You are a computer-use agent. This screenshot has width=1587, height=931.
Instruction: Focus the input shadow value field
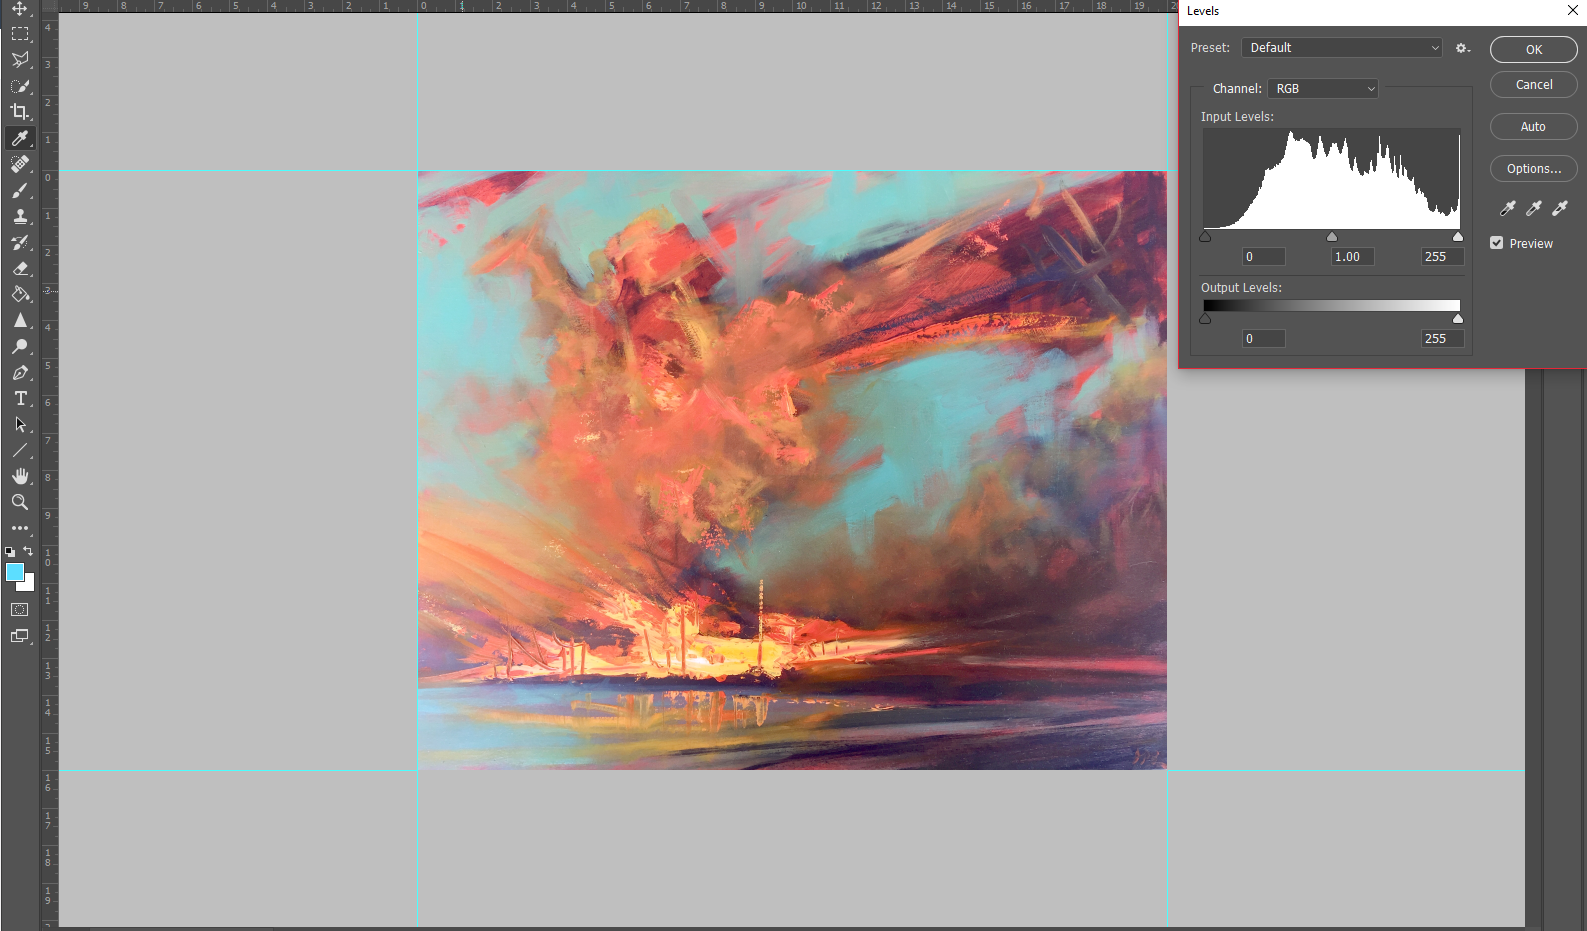point(1264,257)
